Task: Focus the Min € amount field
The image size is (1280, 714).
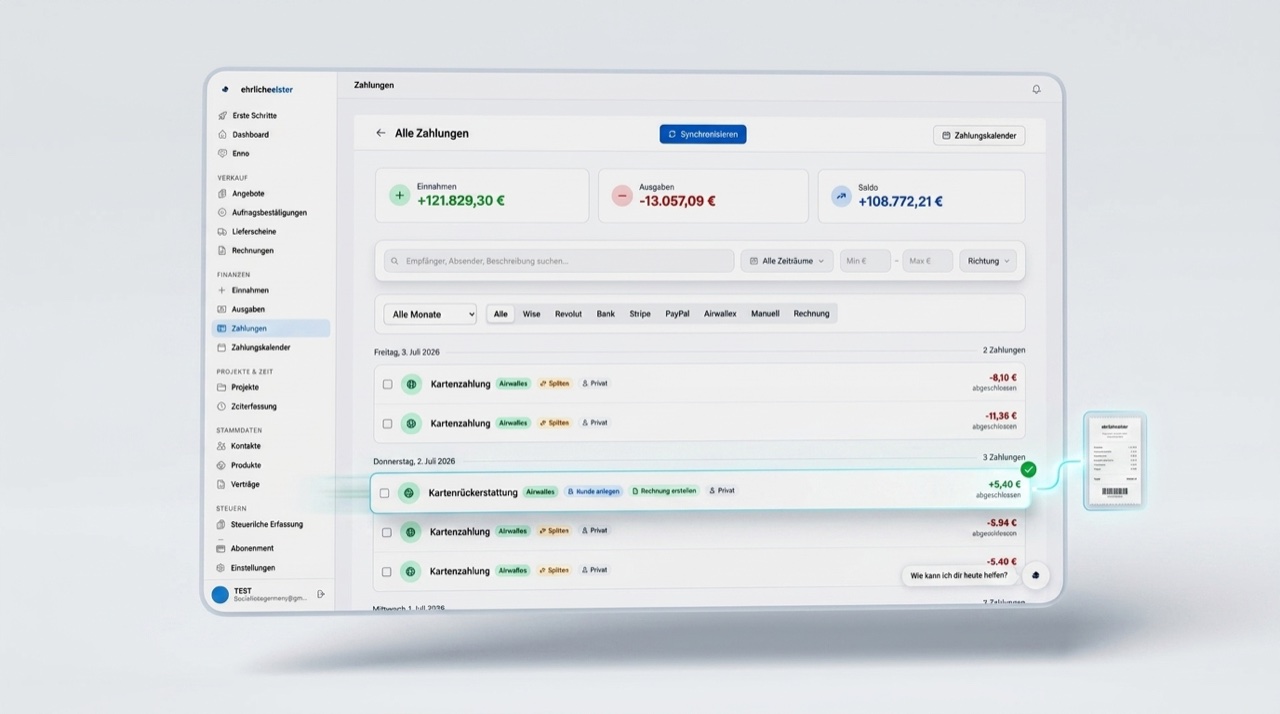Action: tap(865, 261)
